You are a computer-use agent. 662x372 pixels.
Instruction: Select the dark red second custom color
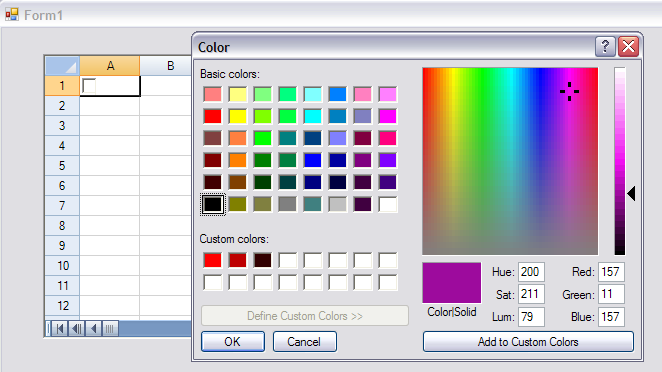pos(238,261)
